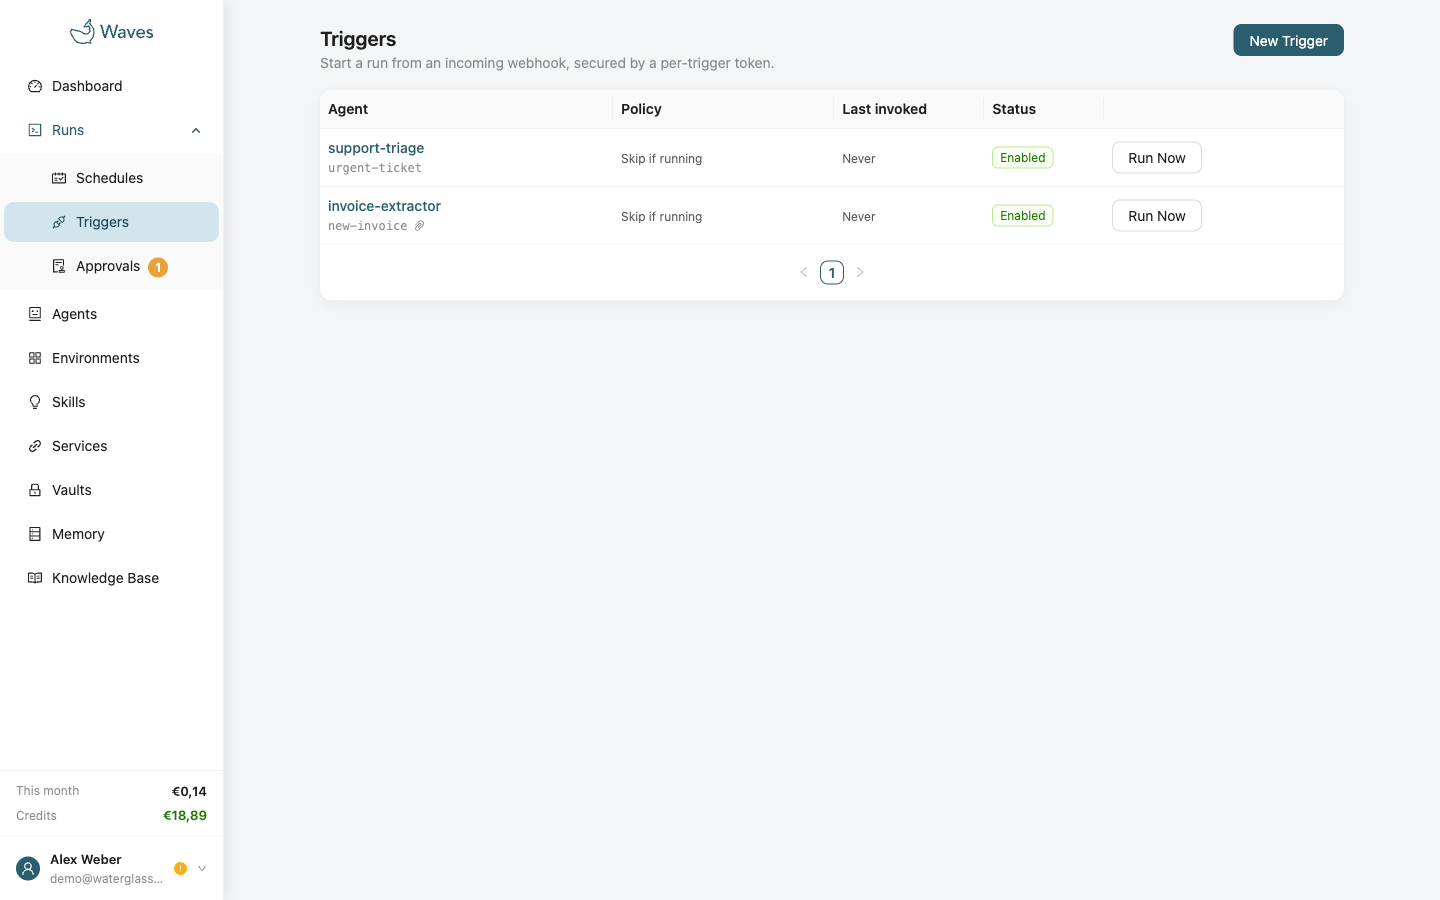Click the Knowledge Base book icon
The image size is (1440, 900).
click(x=35, y=578)
